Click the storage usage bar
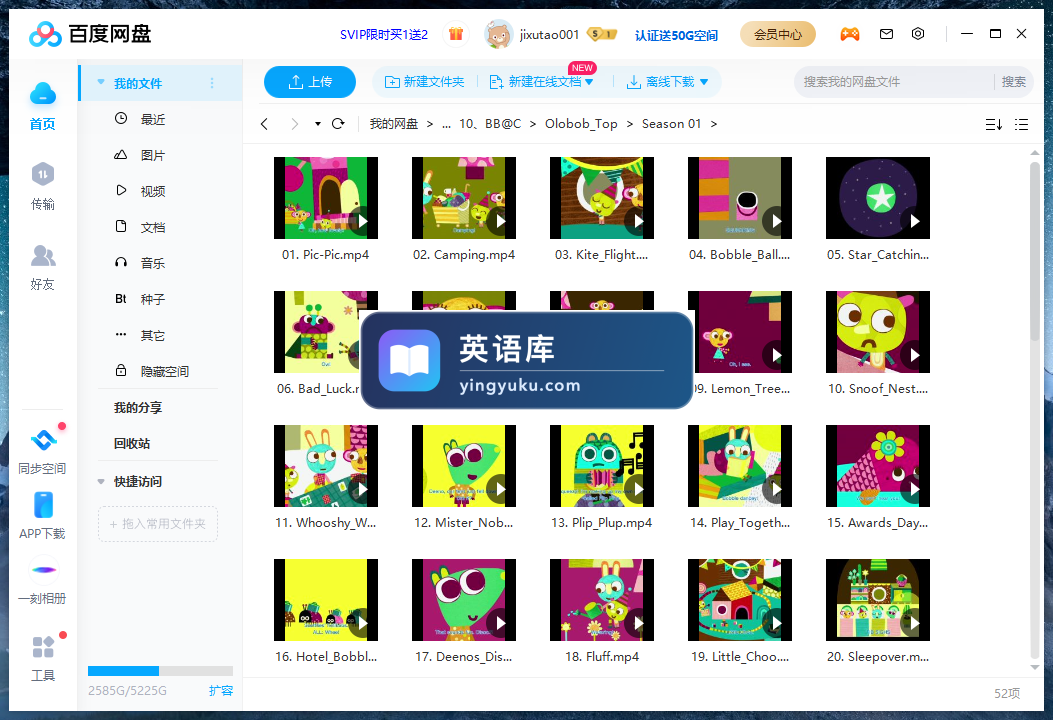The width and height of the screenshot is (1053, 720). pos(161,671)
